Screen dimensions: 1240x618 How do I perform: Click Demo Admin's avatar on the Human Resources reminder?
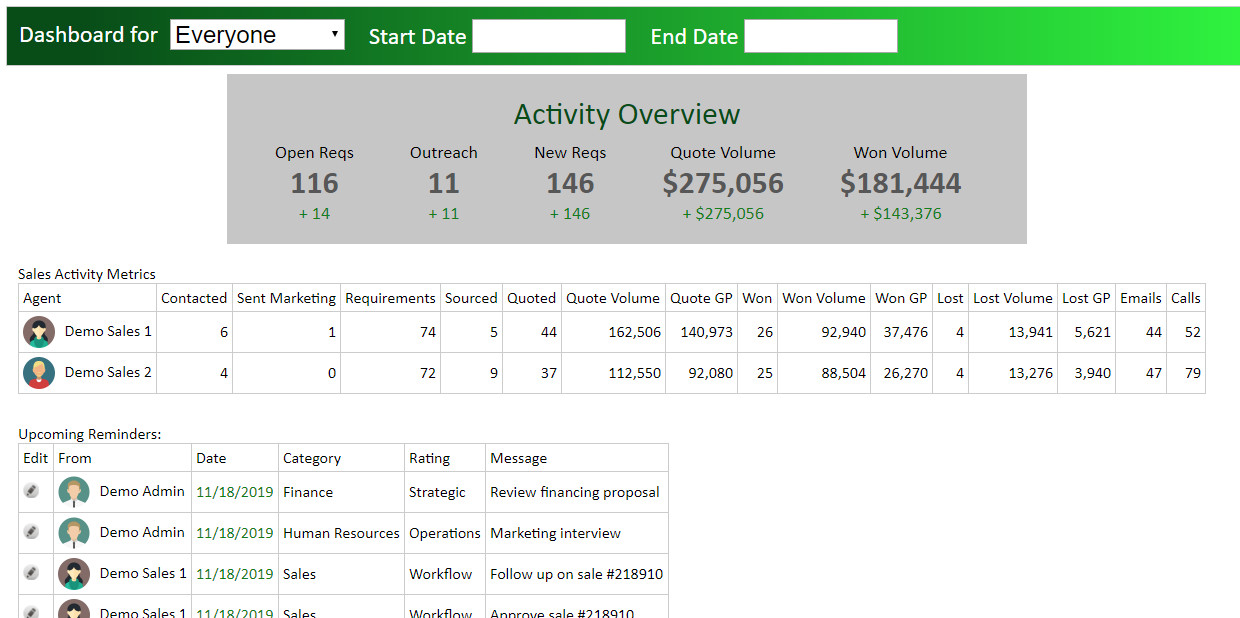(74, 532)
